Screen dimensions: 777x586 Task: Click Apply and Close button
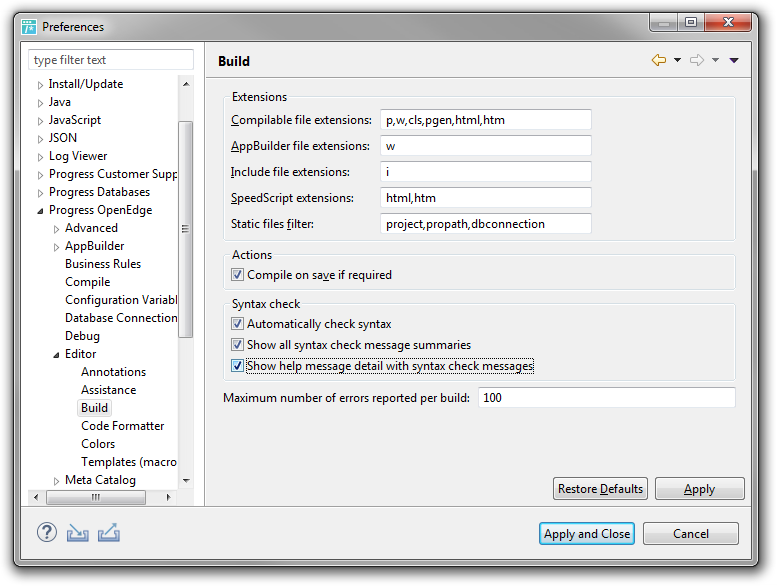(x=587, y=533)
